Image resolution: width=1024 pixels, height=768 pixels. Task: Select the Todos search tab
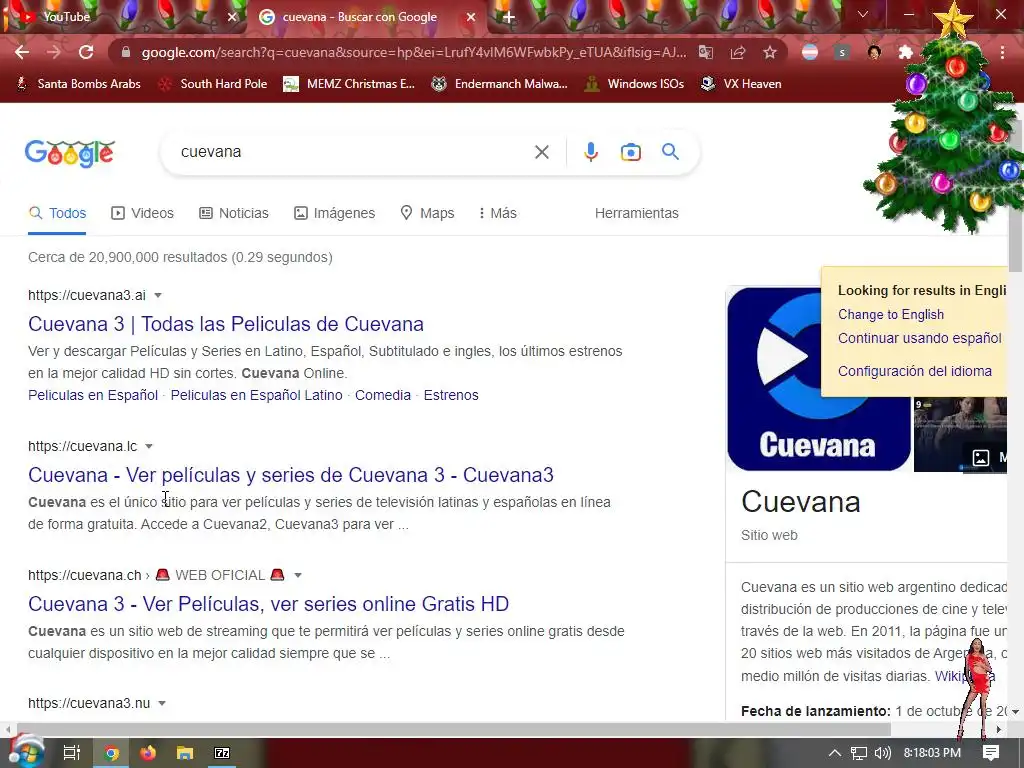point(57,213)
